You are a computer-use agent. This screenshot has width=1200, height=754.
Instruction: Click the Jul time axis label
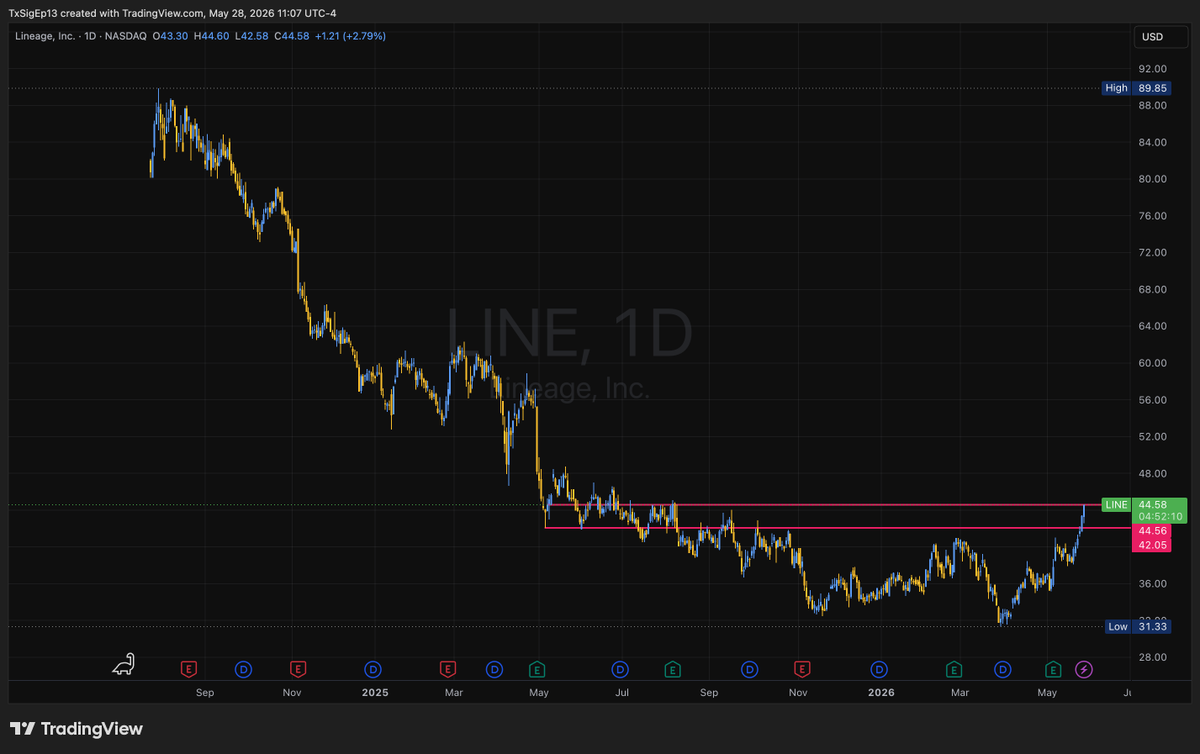[x=622, y=692]
